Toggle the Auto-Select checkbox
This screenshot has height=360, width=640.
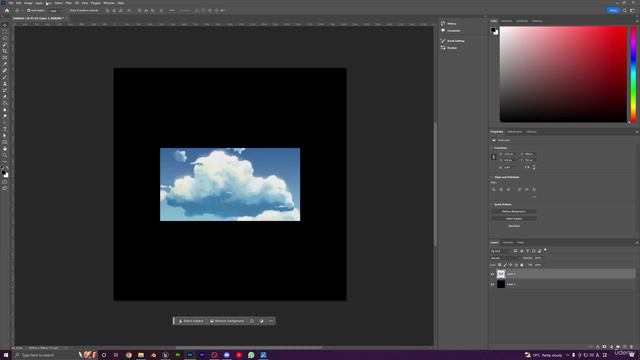pos(28,11)
